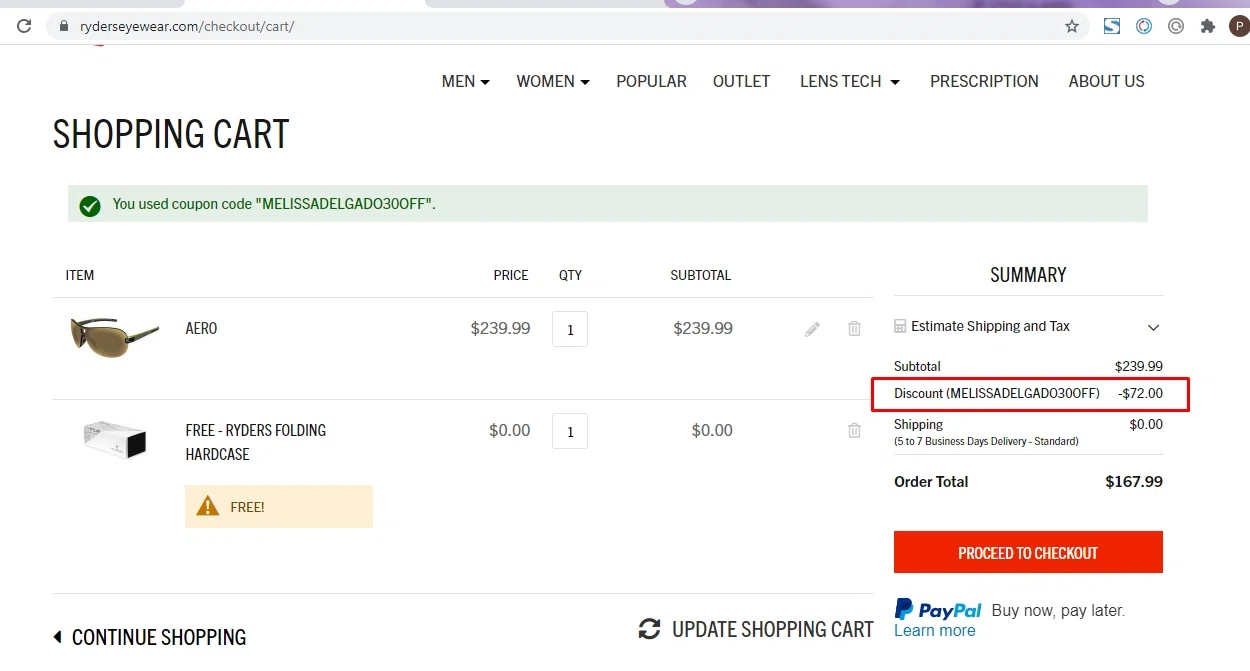Click the green checkmark in coupon message
The width and height of the screenshot is (1250, 671).
pos(90,206)
